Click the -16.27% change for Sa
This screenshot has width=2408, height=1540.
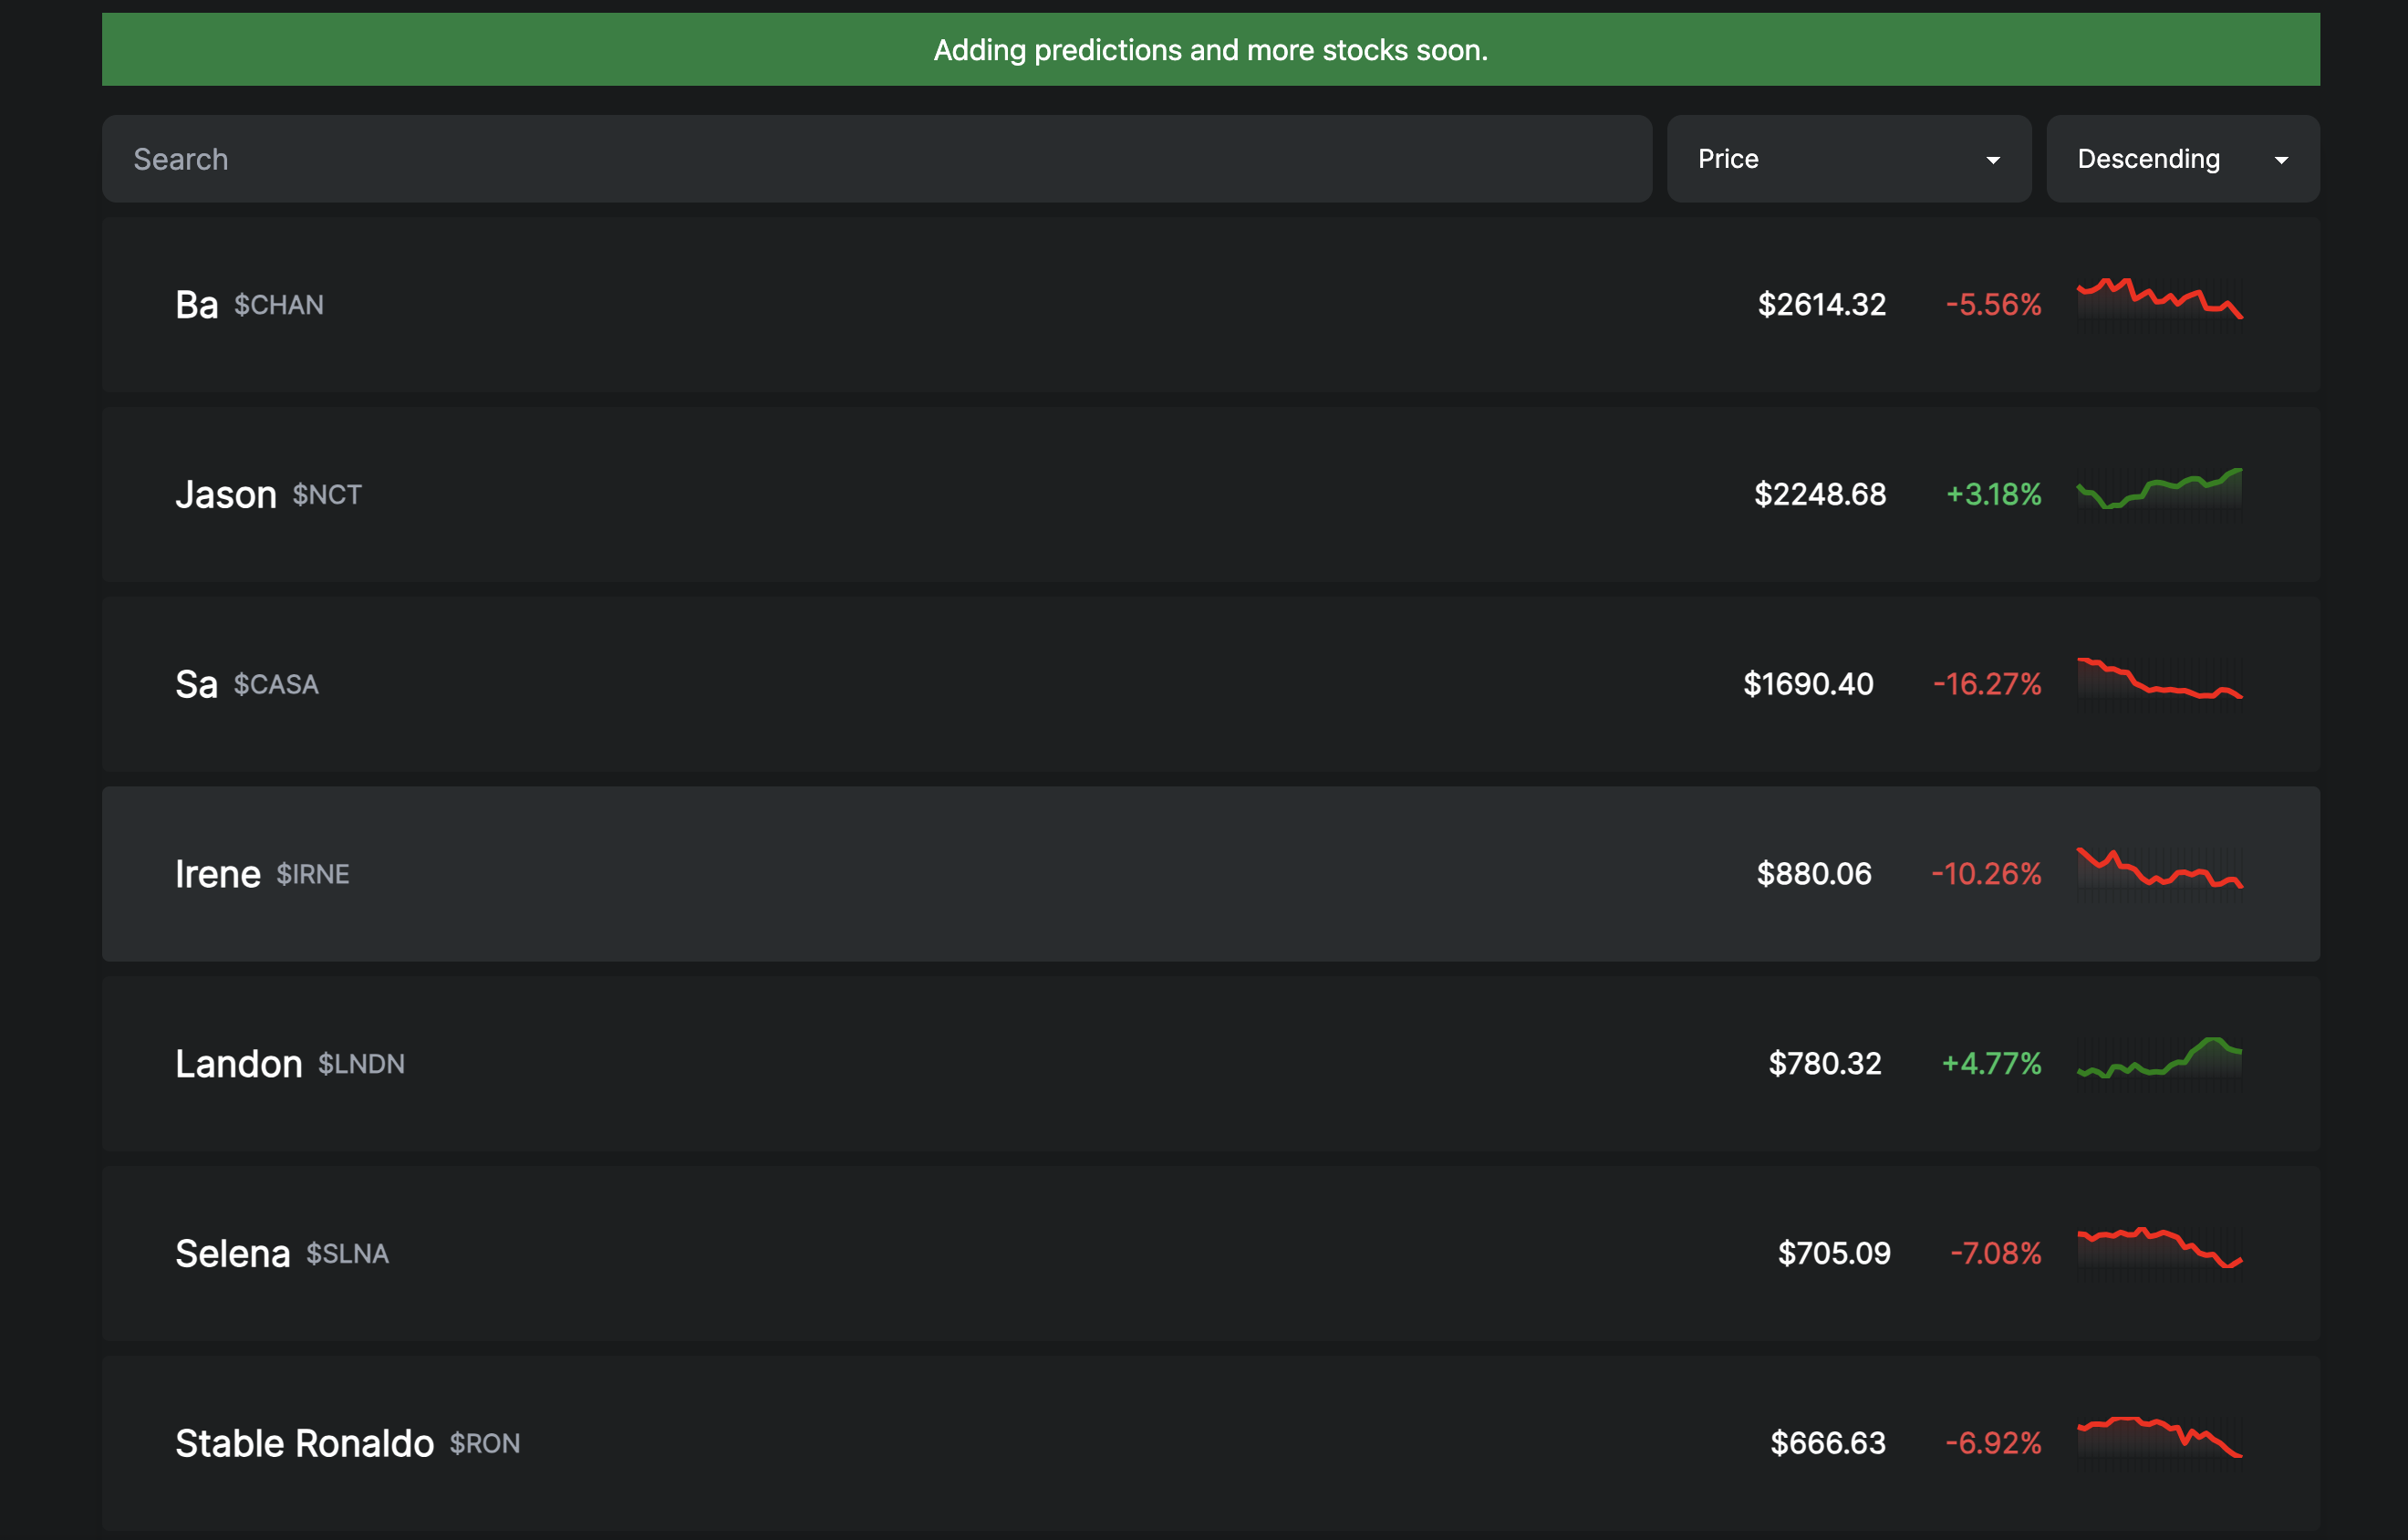(x=1986, y=684)
